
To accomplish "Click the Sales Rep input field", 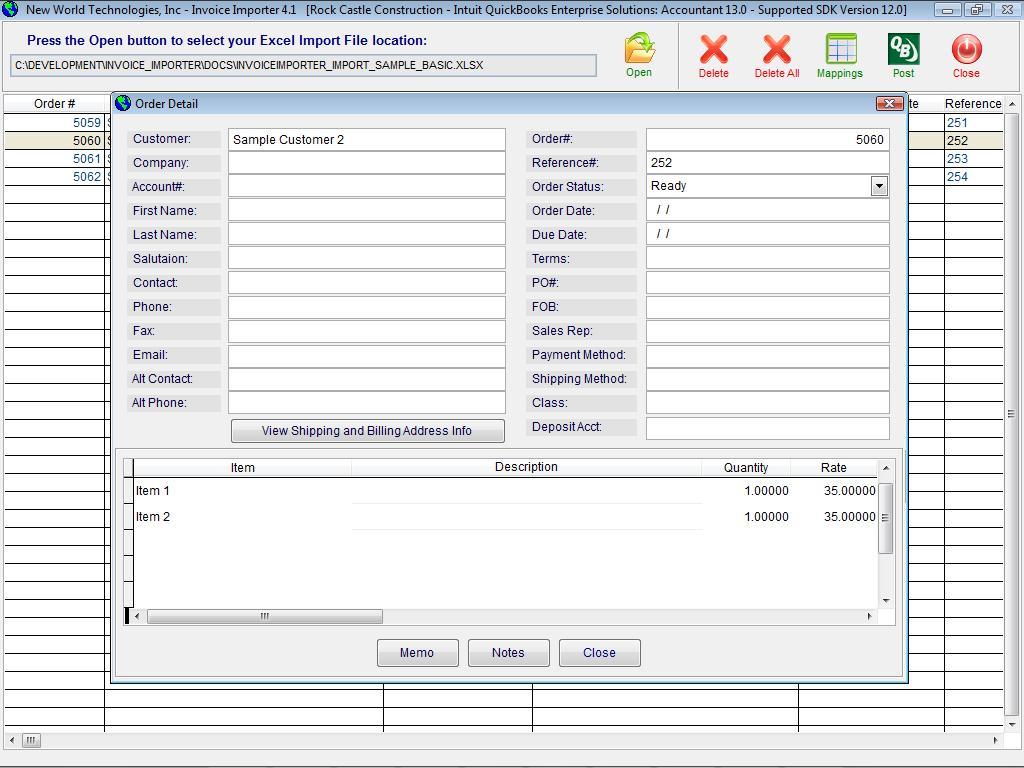I will (767, 331).
